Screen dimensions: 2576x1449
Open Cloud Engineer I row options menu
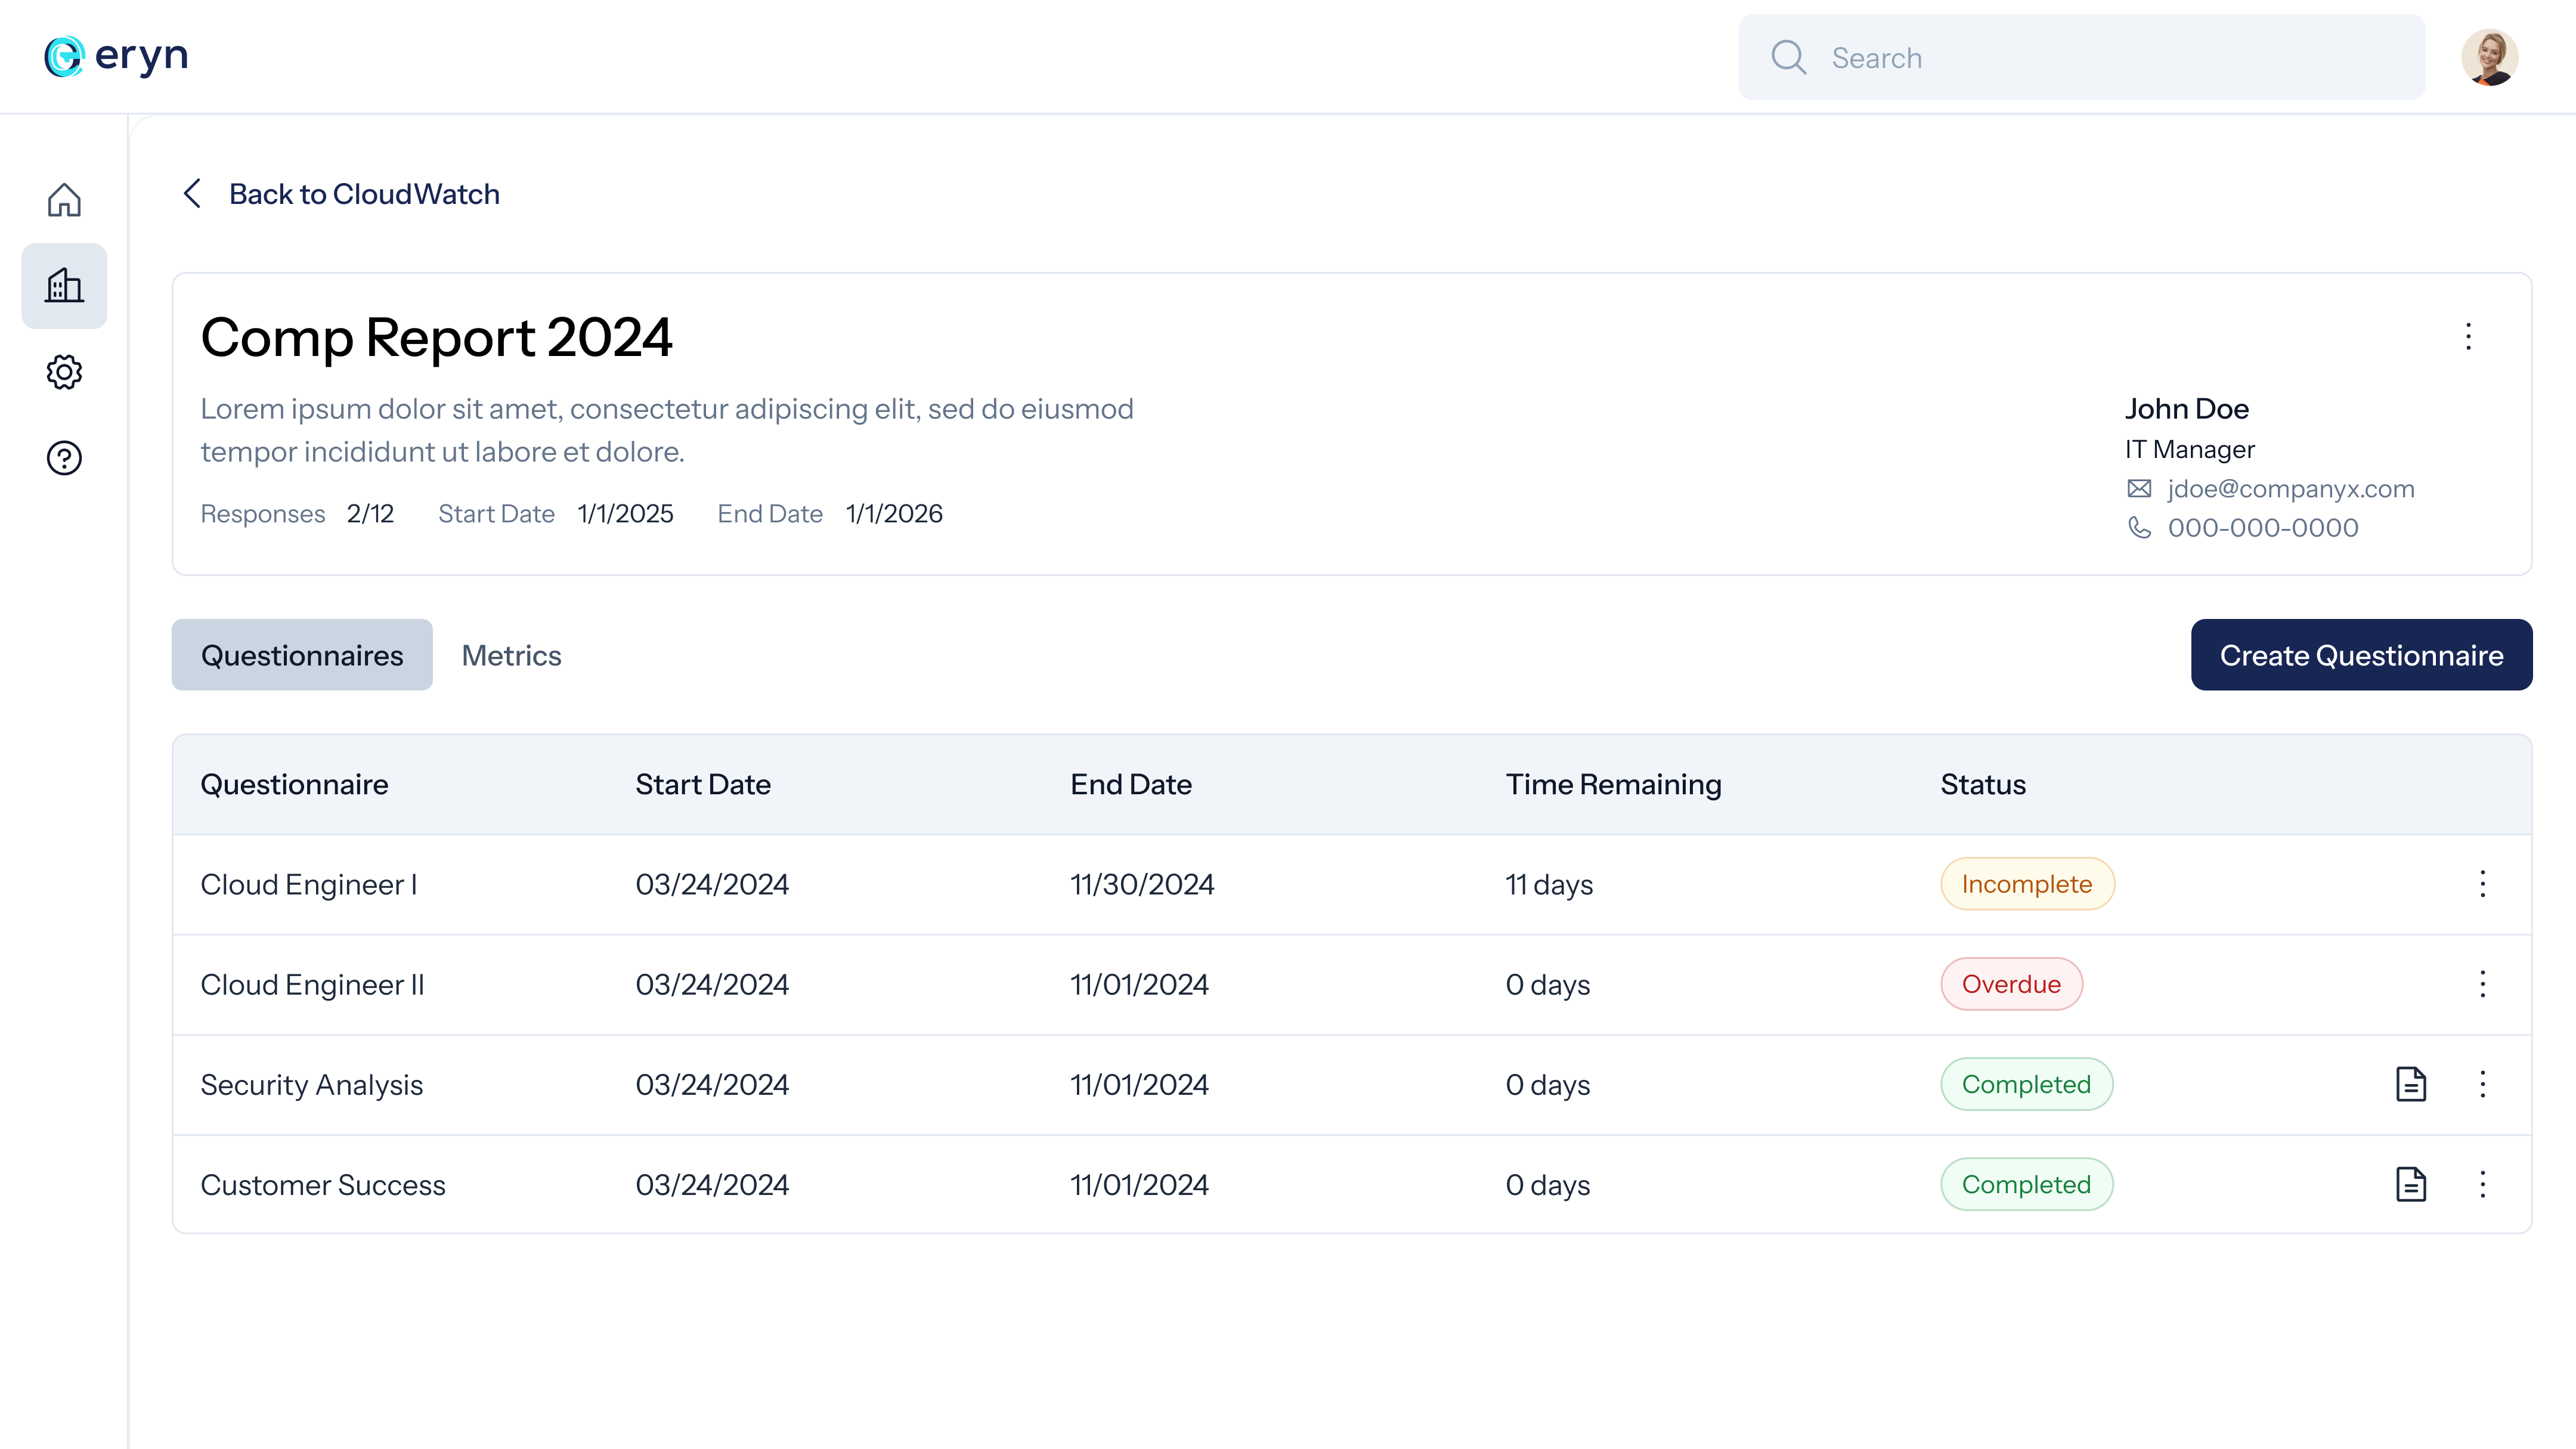(2482, 884)
